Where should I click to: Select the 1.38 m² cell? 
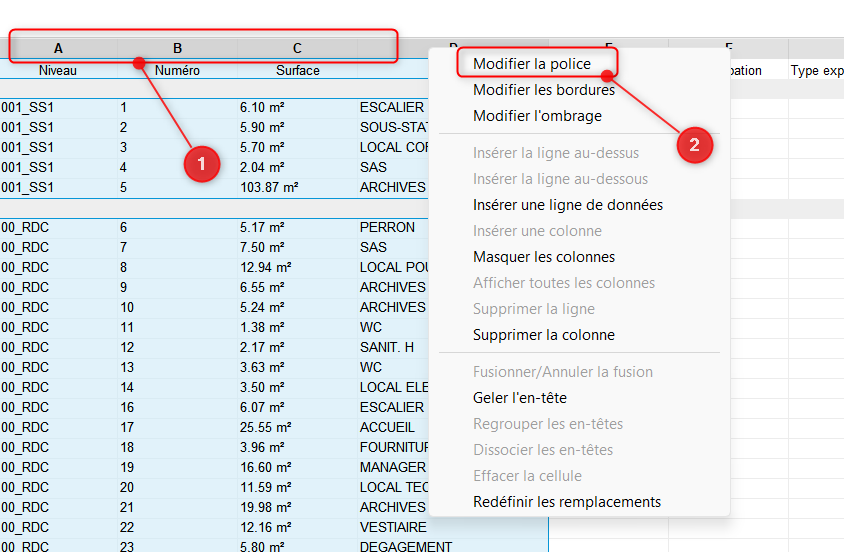[297, 327]
